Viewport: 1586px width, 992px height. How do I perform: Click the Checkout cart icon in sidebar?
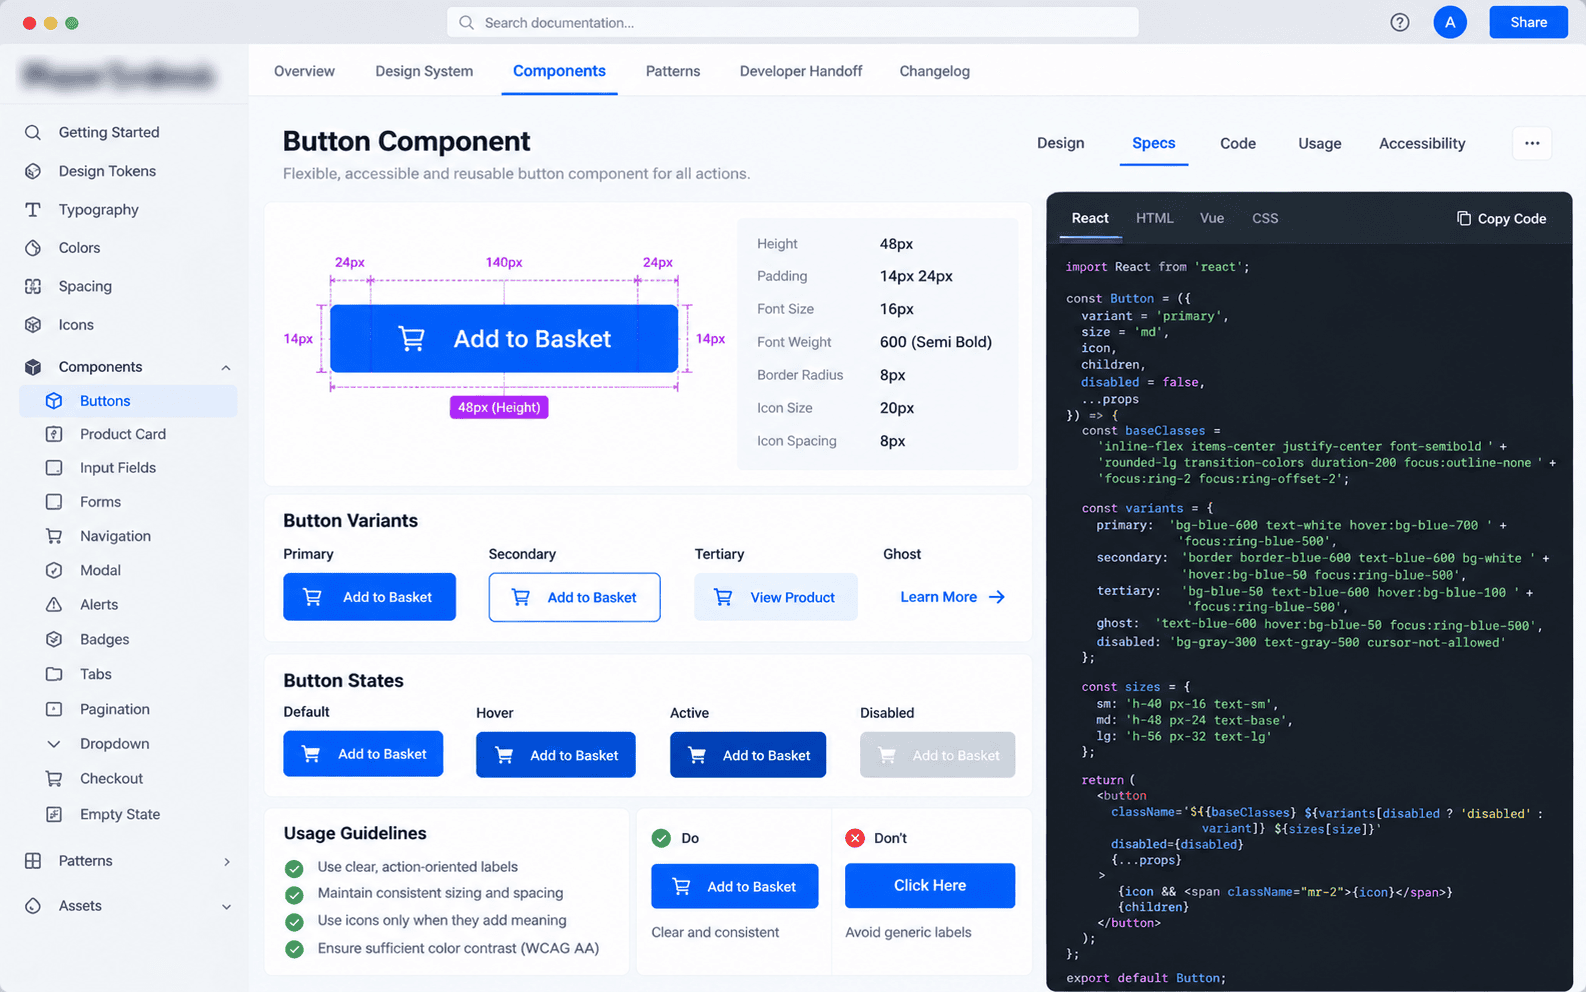tap(54, 778)
